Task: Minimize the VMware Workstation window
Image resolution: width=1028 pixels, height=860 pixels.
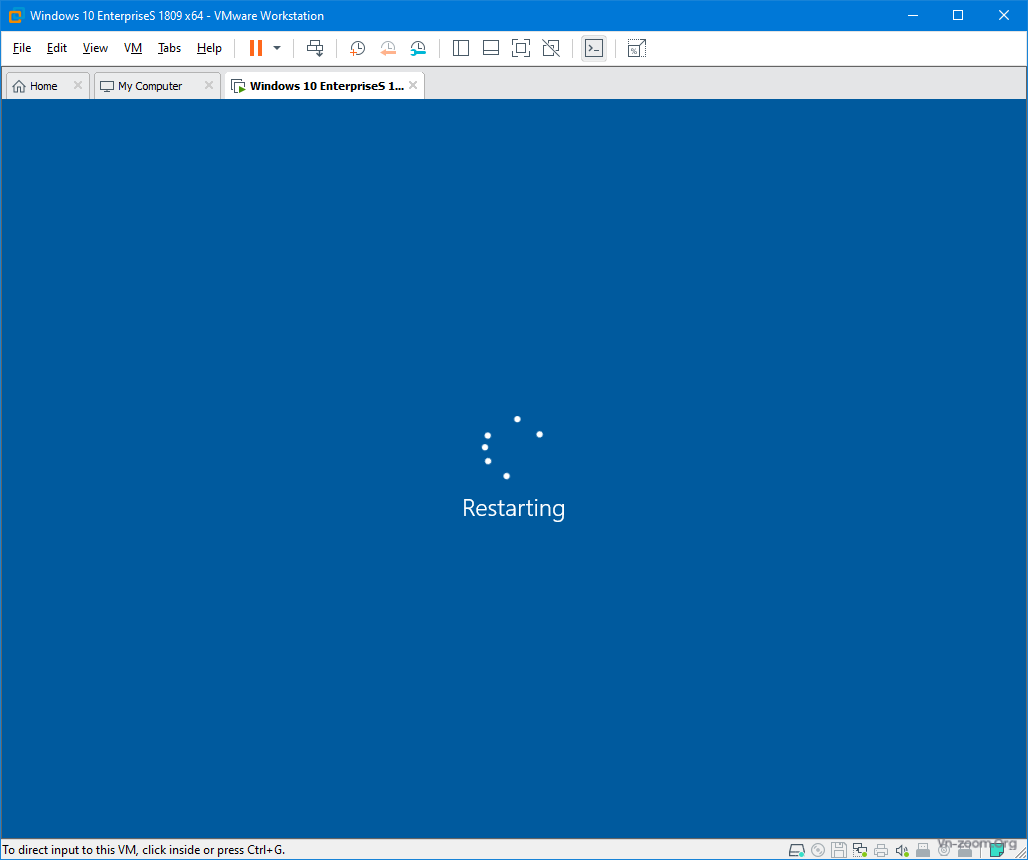Action: [913, 15]
